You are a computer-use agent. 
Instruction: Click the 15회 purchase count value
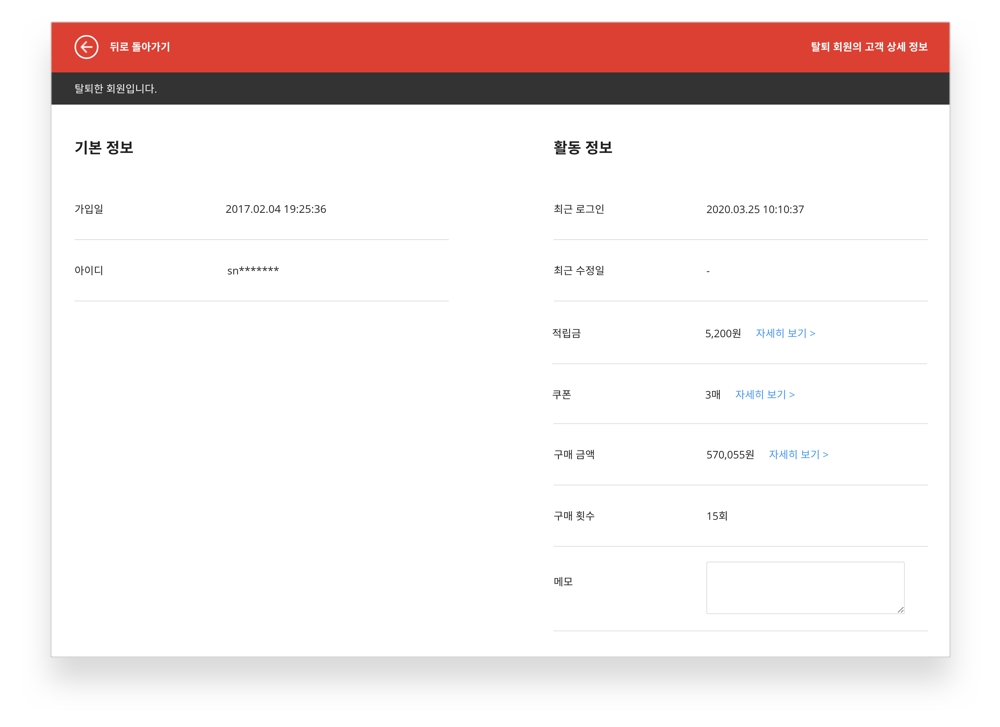717,516
